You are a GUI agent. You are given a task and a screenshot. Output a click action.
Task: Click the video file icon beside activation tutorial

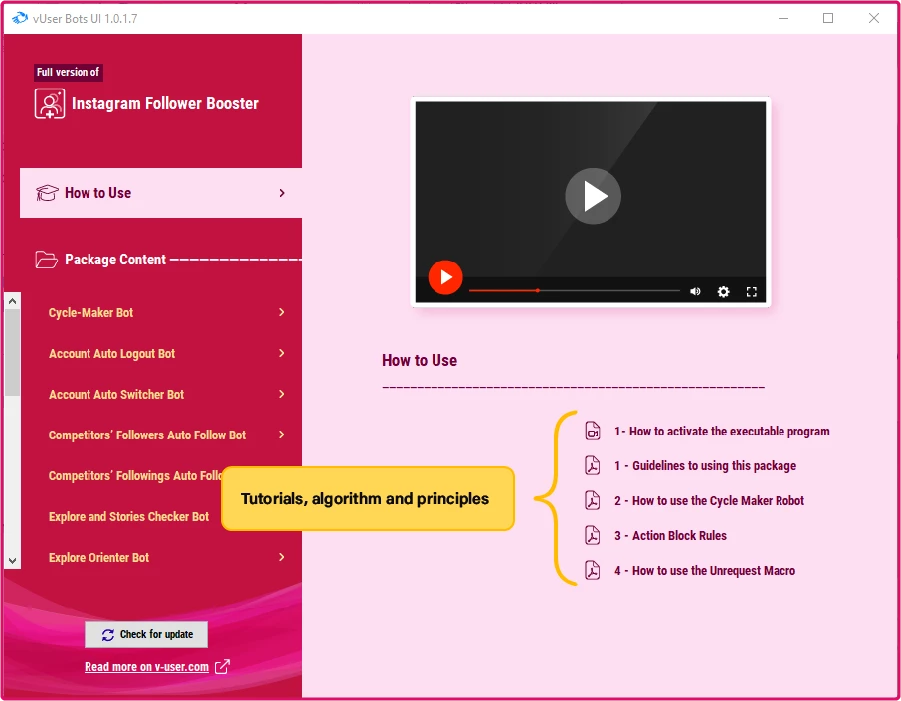pos(592,430)
